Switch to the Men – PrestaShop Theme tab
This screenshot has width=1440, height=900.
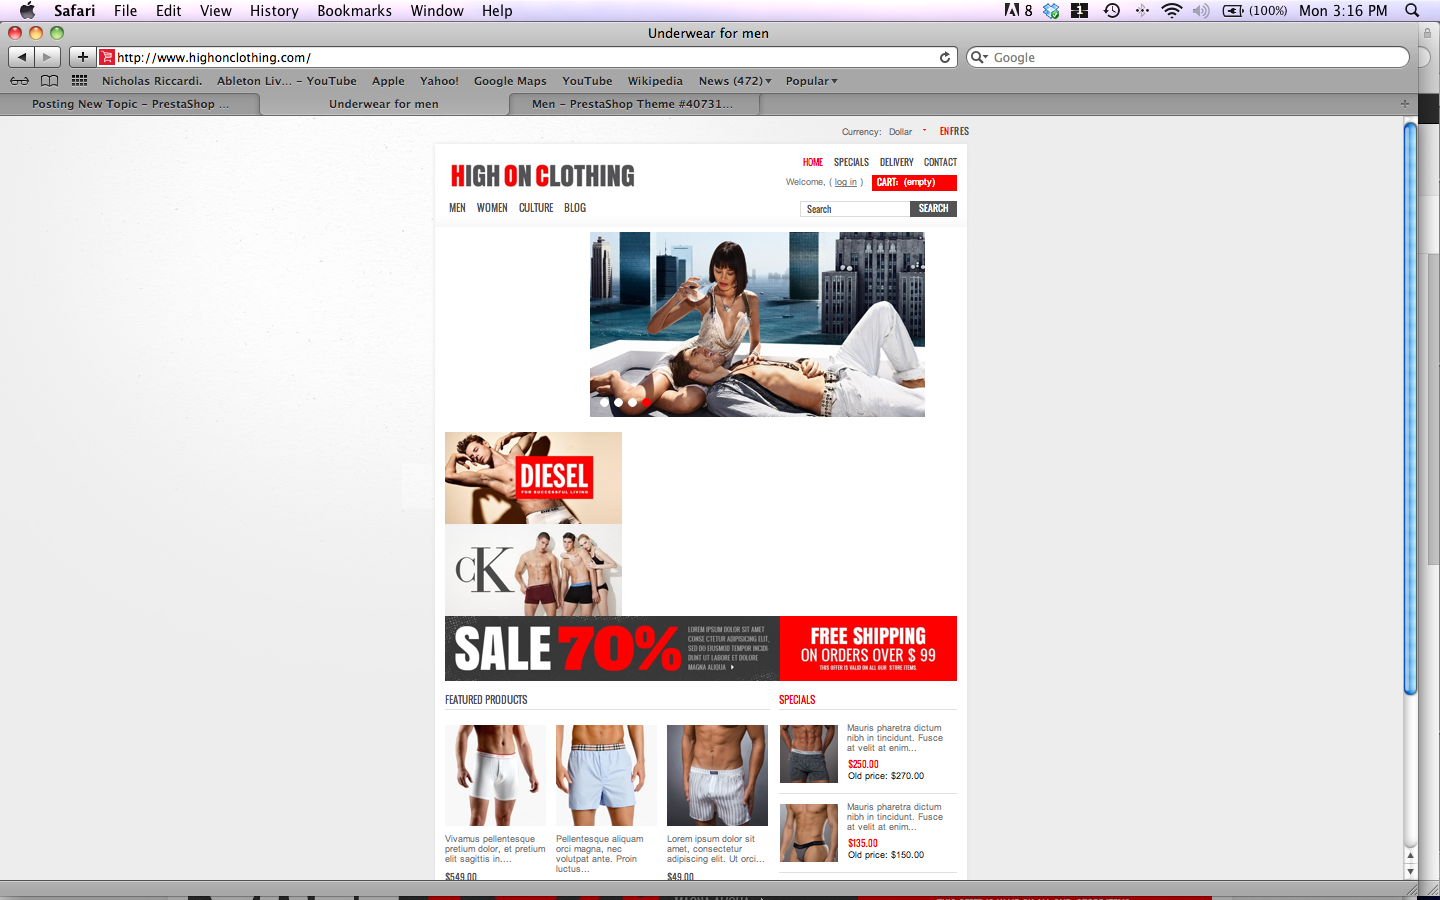click(633, 104)
